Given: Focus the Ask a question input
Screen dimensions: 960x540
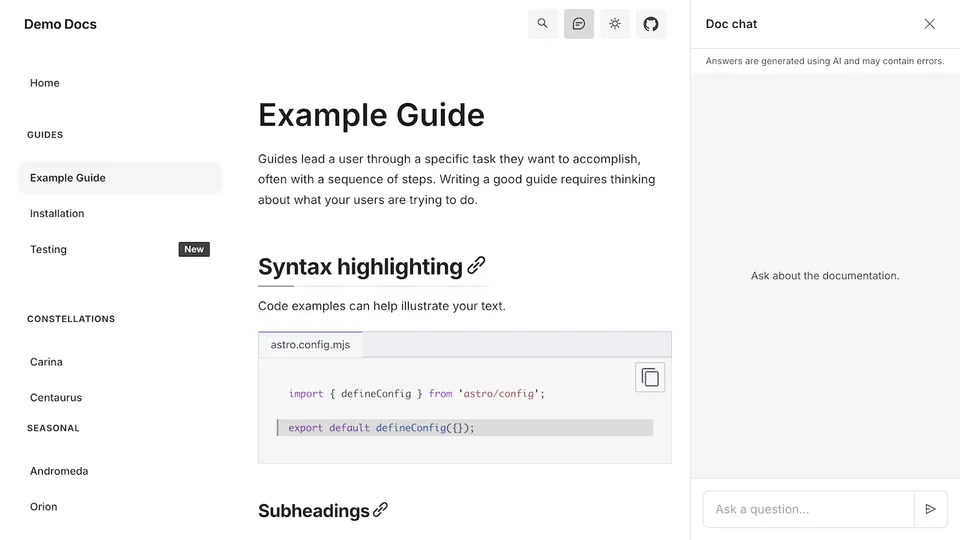Looking at the screenshot, I should 808,509.
